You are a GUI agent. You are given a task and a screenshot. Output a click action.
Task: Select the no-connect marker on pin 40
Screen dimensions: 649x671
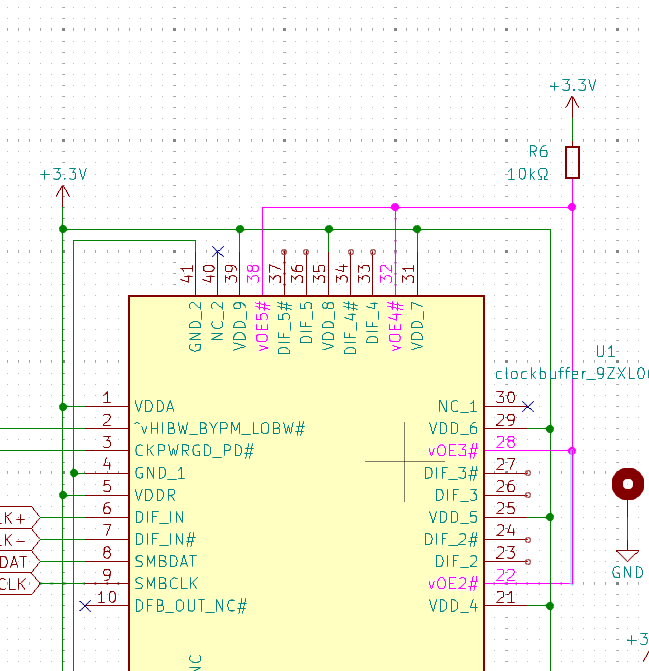218,251
